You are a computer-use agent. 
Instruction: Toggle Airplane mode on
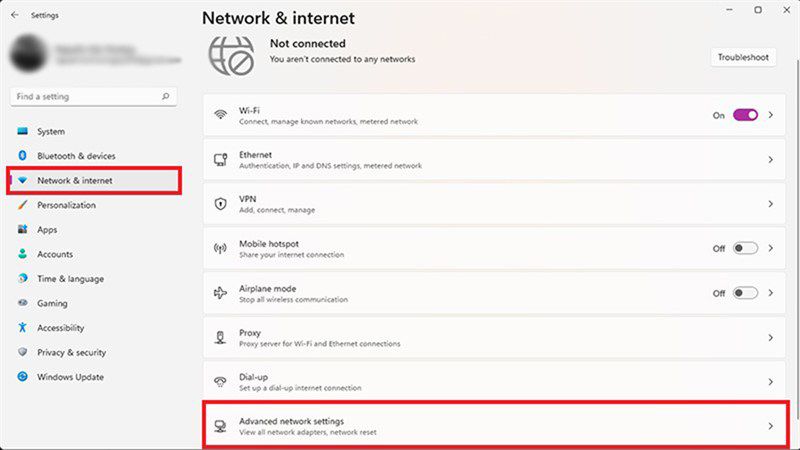(745, 293)
